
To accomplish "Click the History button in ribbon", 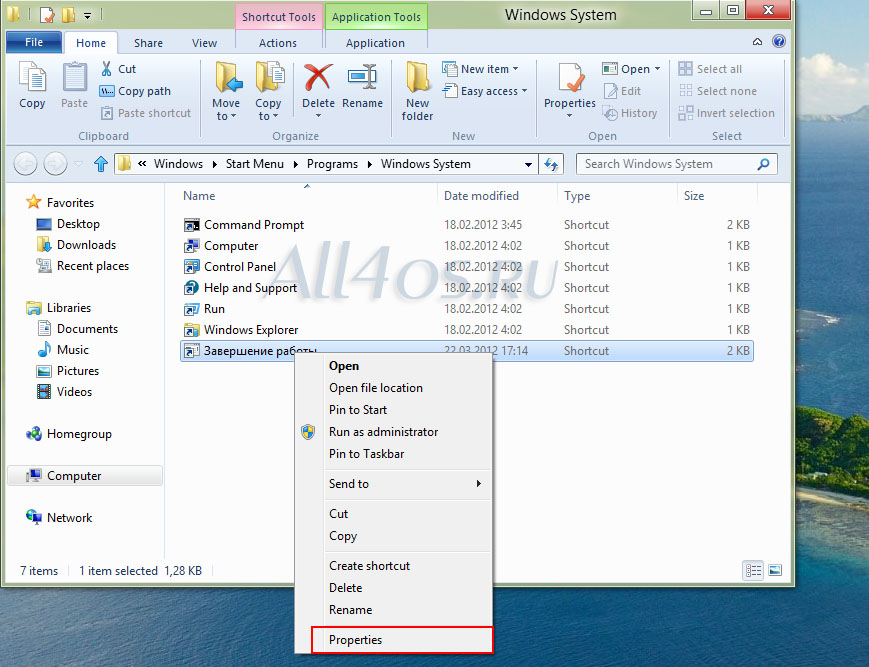I will [x=630, y=113].
